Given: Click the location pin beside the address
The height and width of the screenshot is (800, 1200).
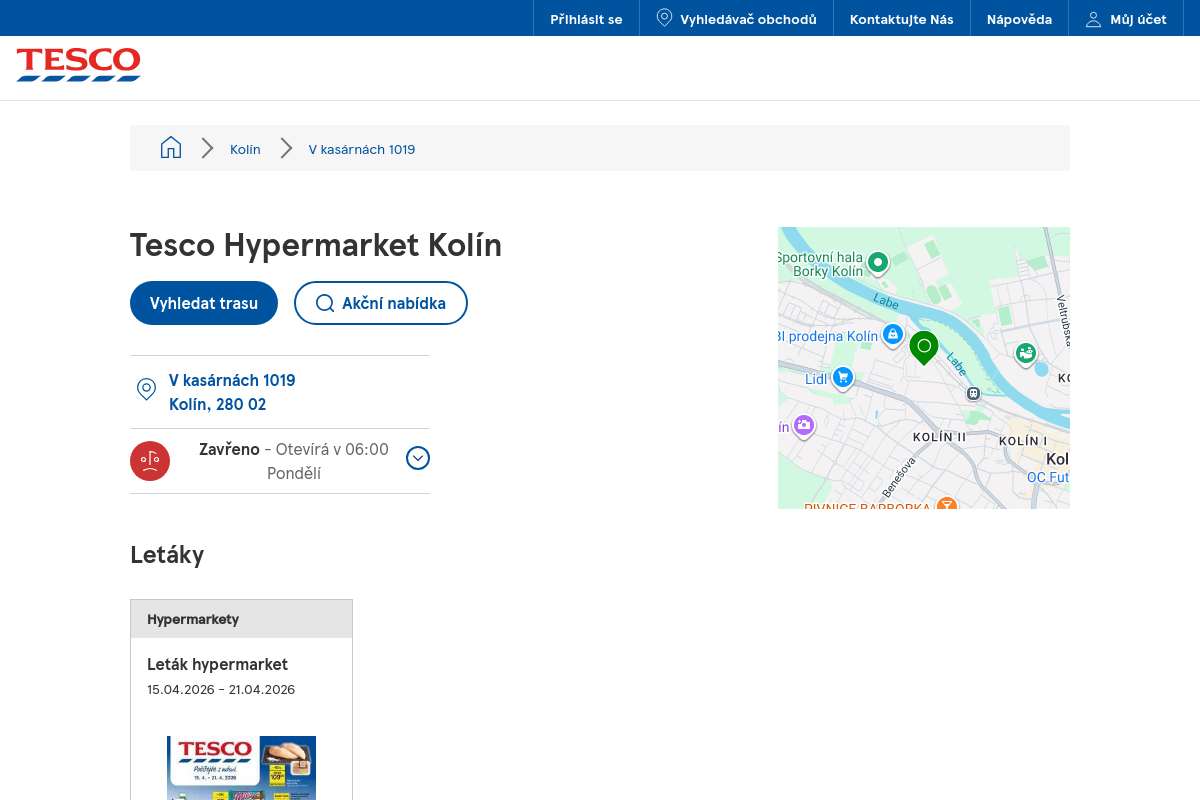Looking at the screenshot, I should [146, 390].
